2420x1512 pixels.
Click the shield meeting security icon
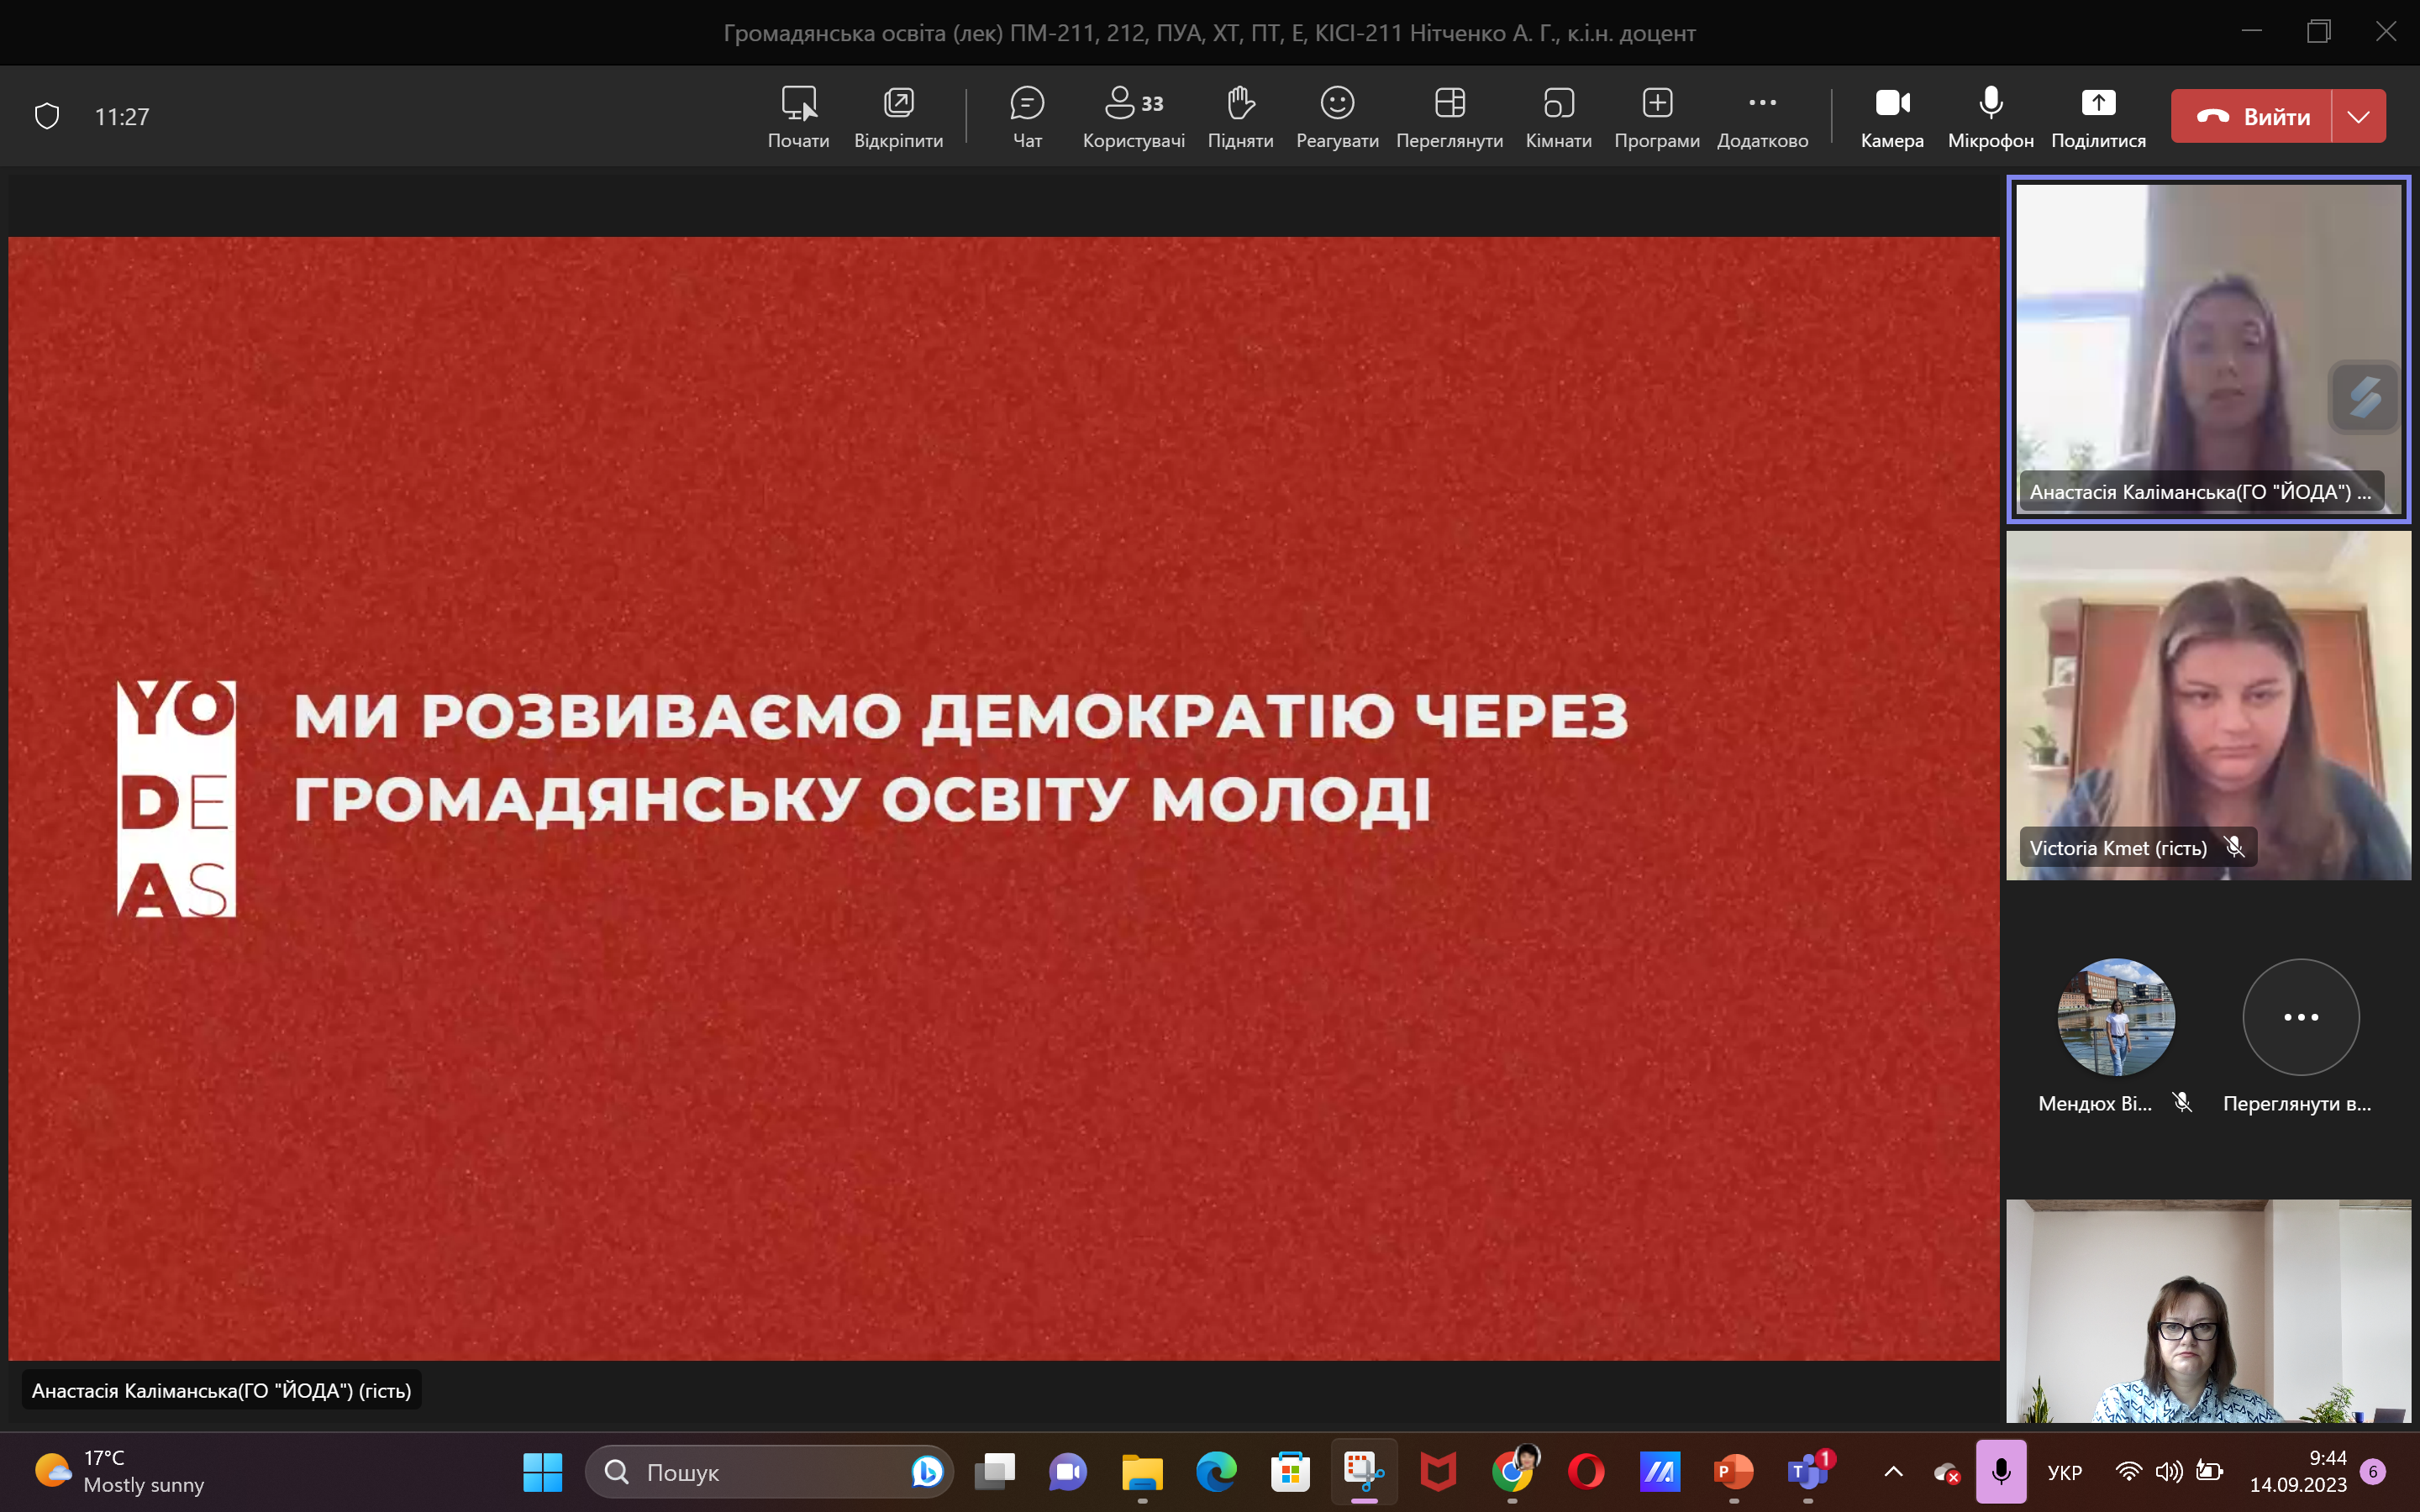(47, 116)
